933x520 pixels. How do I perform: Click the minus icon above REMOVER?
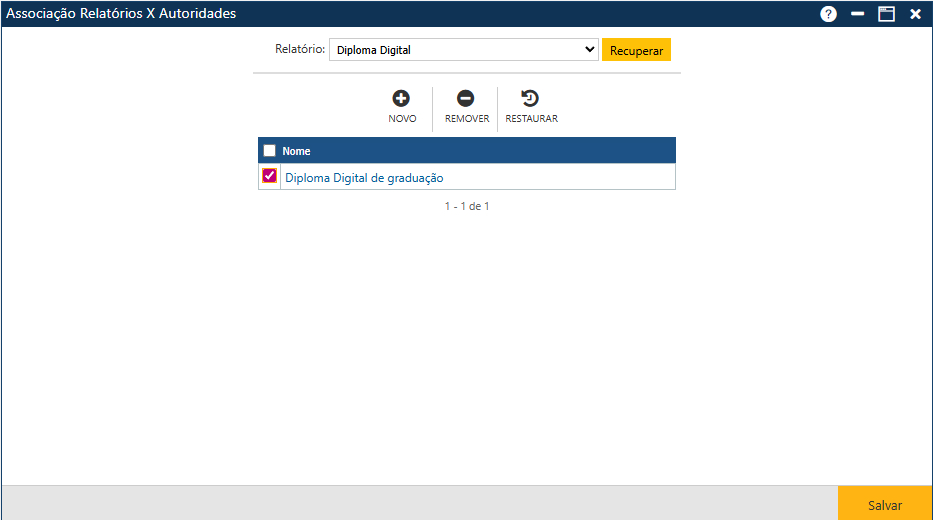click(x=466, y=98)
